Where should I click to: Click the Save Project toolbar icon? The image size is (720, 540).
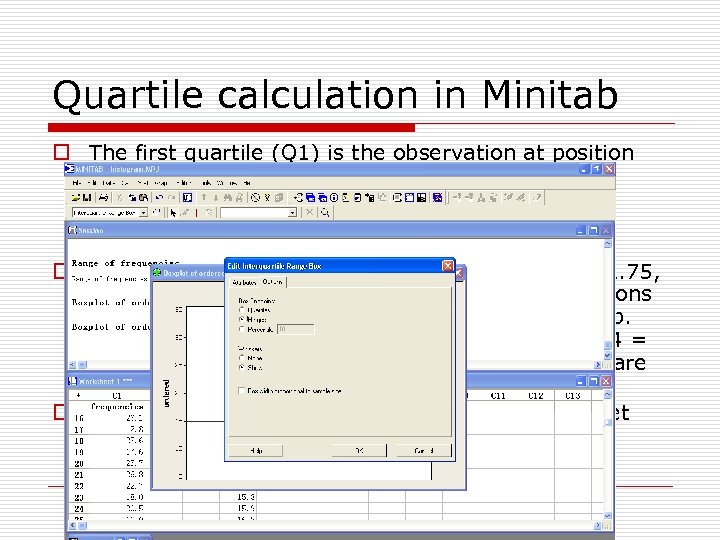point(87,197)
